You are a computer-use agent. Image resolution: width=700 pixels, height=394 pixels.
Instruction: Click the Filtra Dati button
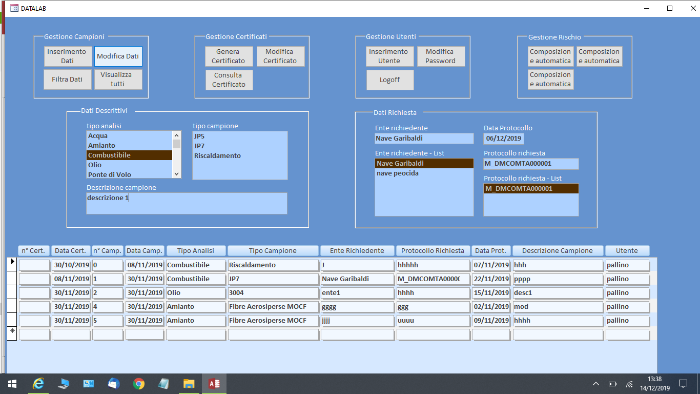coord(67,79)
